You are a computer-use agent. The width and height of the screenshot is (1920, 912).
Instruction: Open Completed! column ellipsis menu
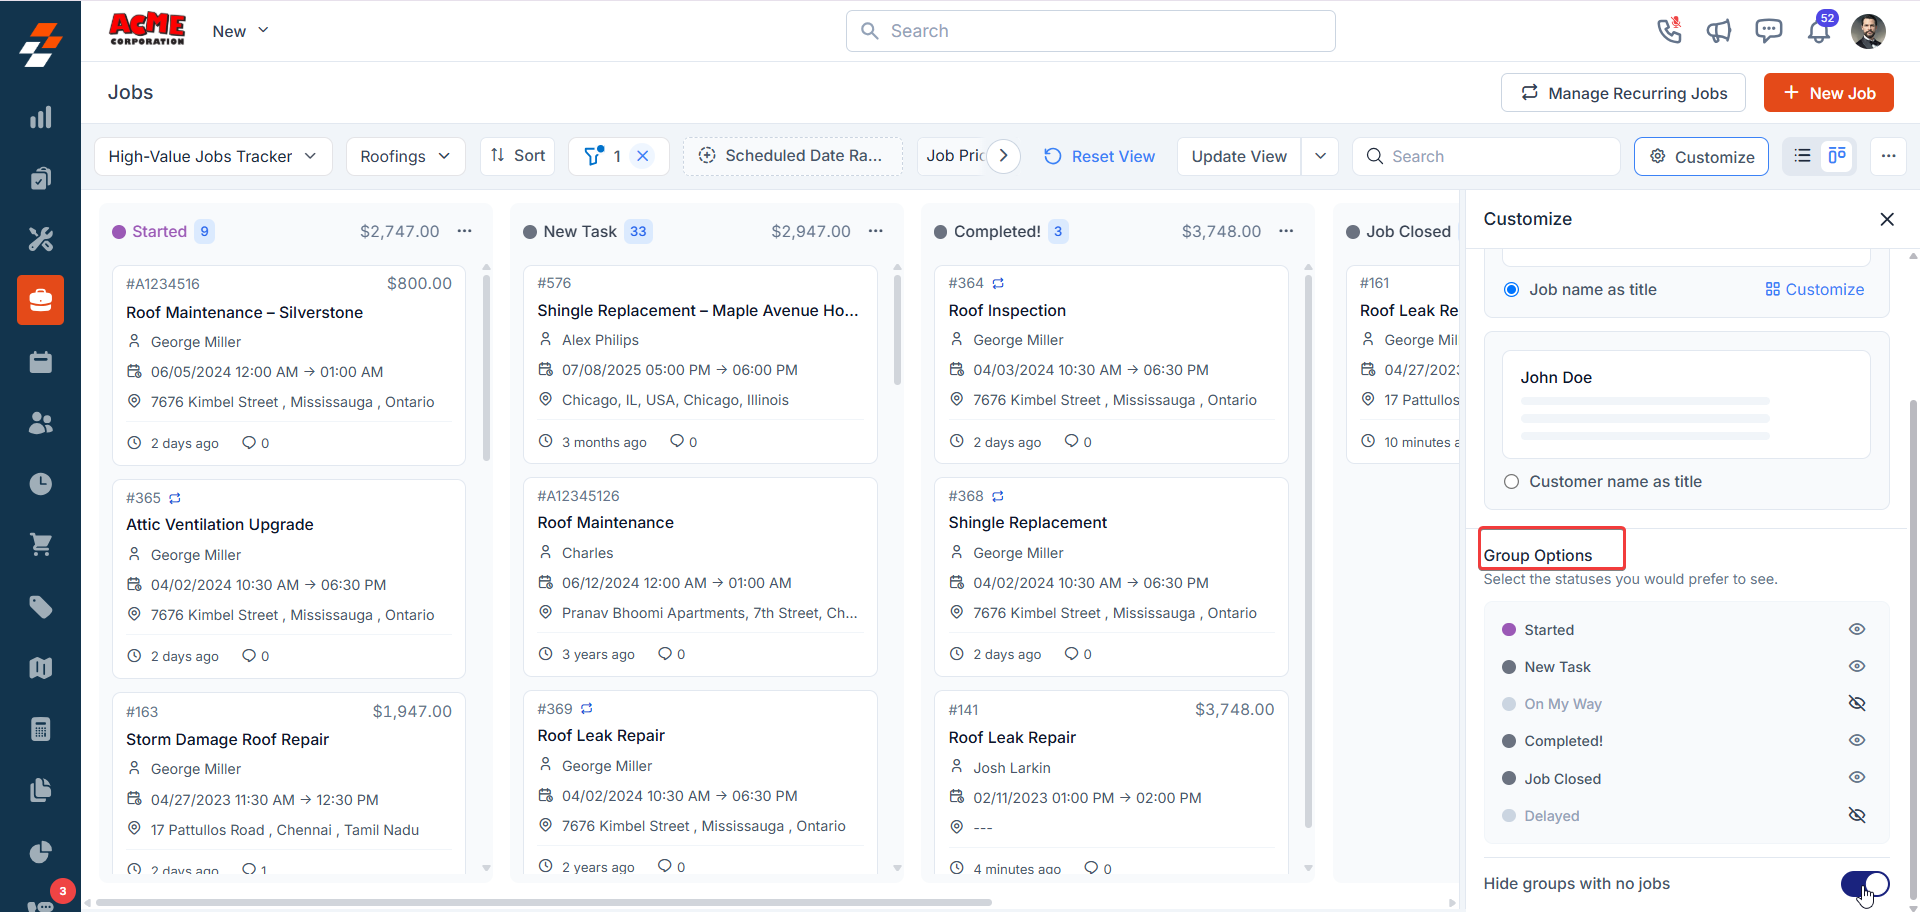coord(1286,231)
